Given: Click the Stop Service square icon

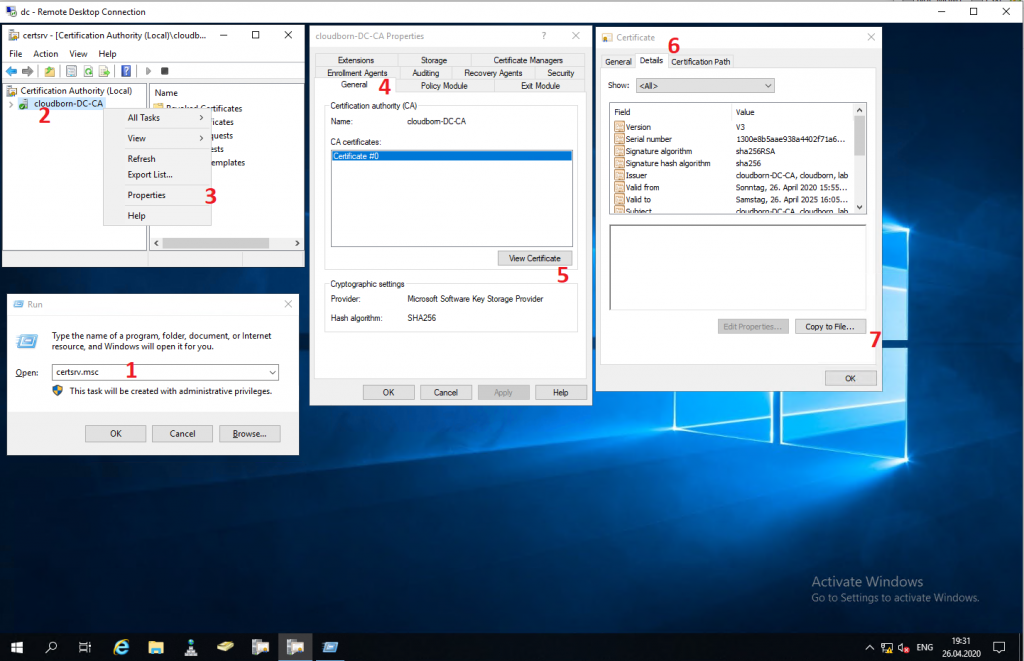Looking at the screenshot, I should (165, 71).
